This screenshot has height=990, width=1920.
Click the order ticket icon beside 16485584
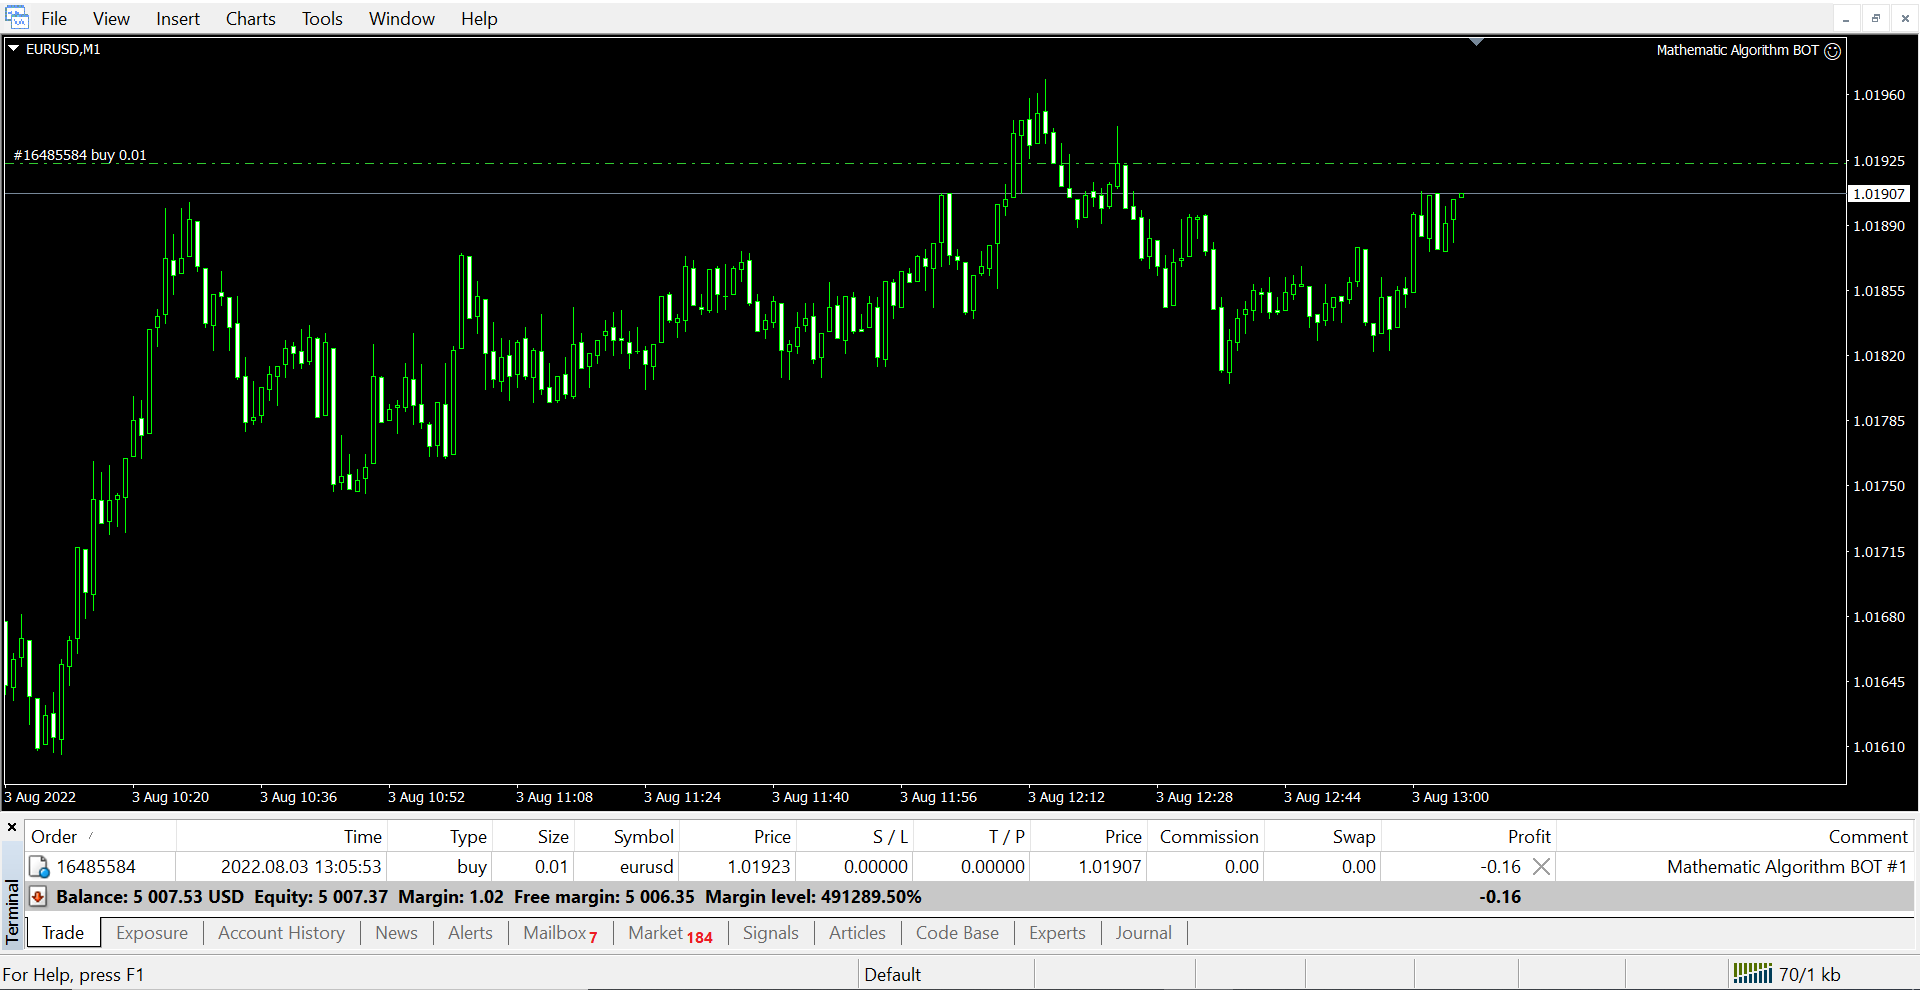[39, 867]
